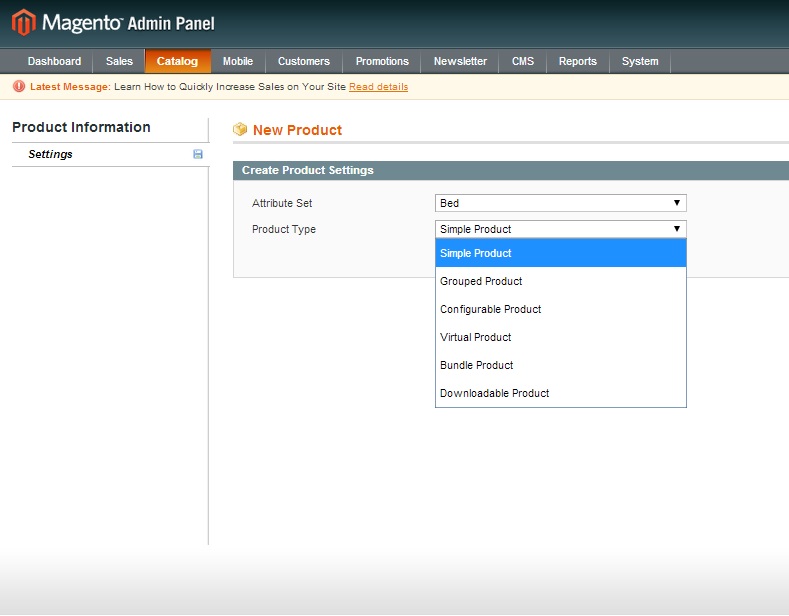789x616 pixels.
Task: Select Bundle Product option
Action: pos(476,365)
